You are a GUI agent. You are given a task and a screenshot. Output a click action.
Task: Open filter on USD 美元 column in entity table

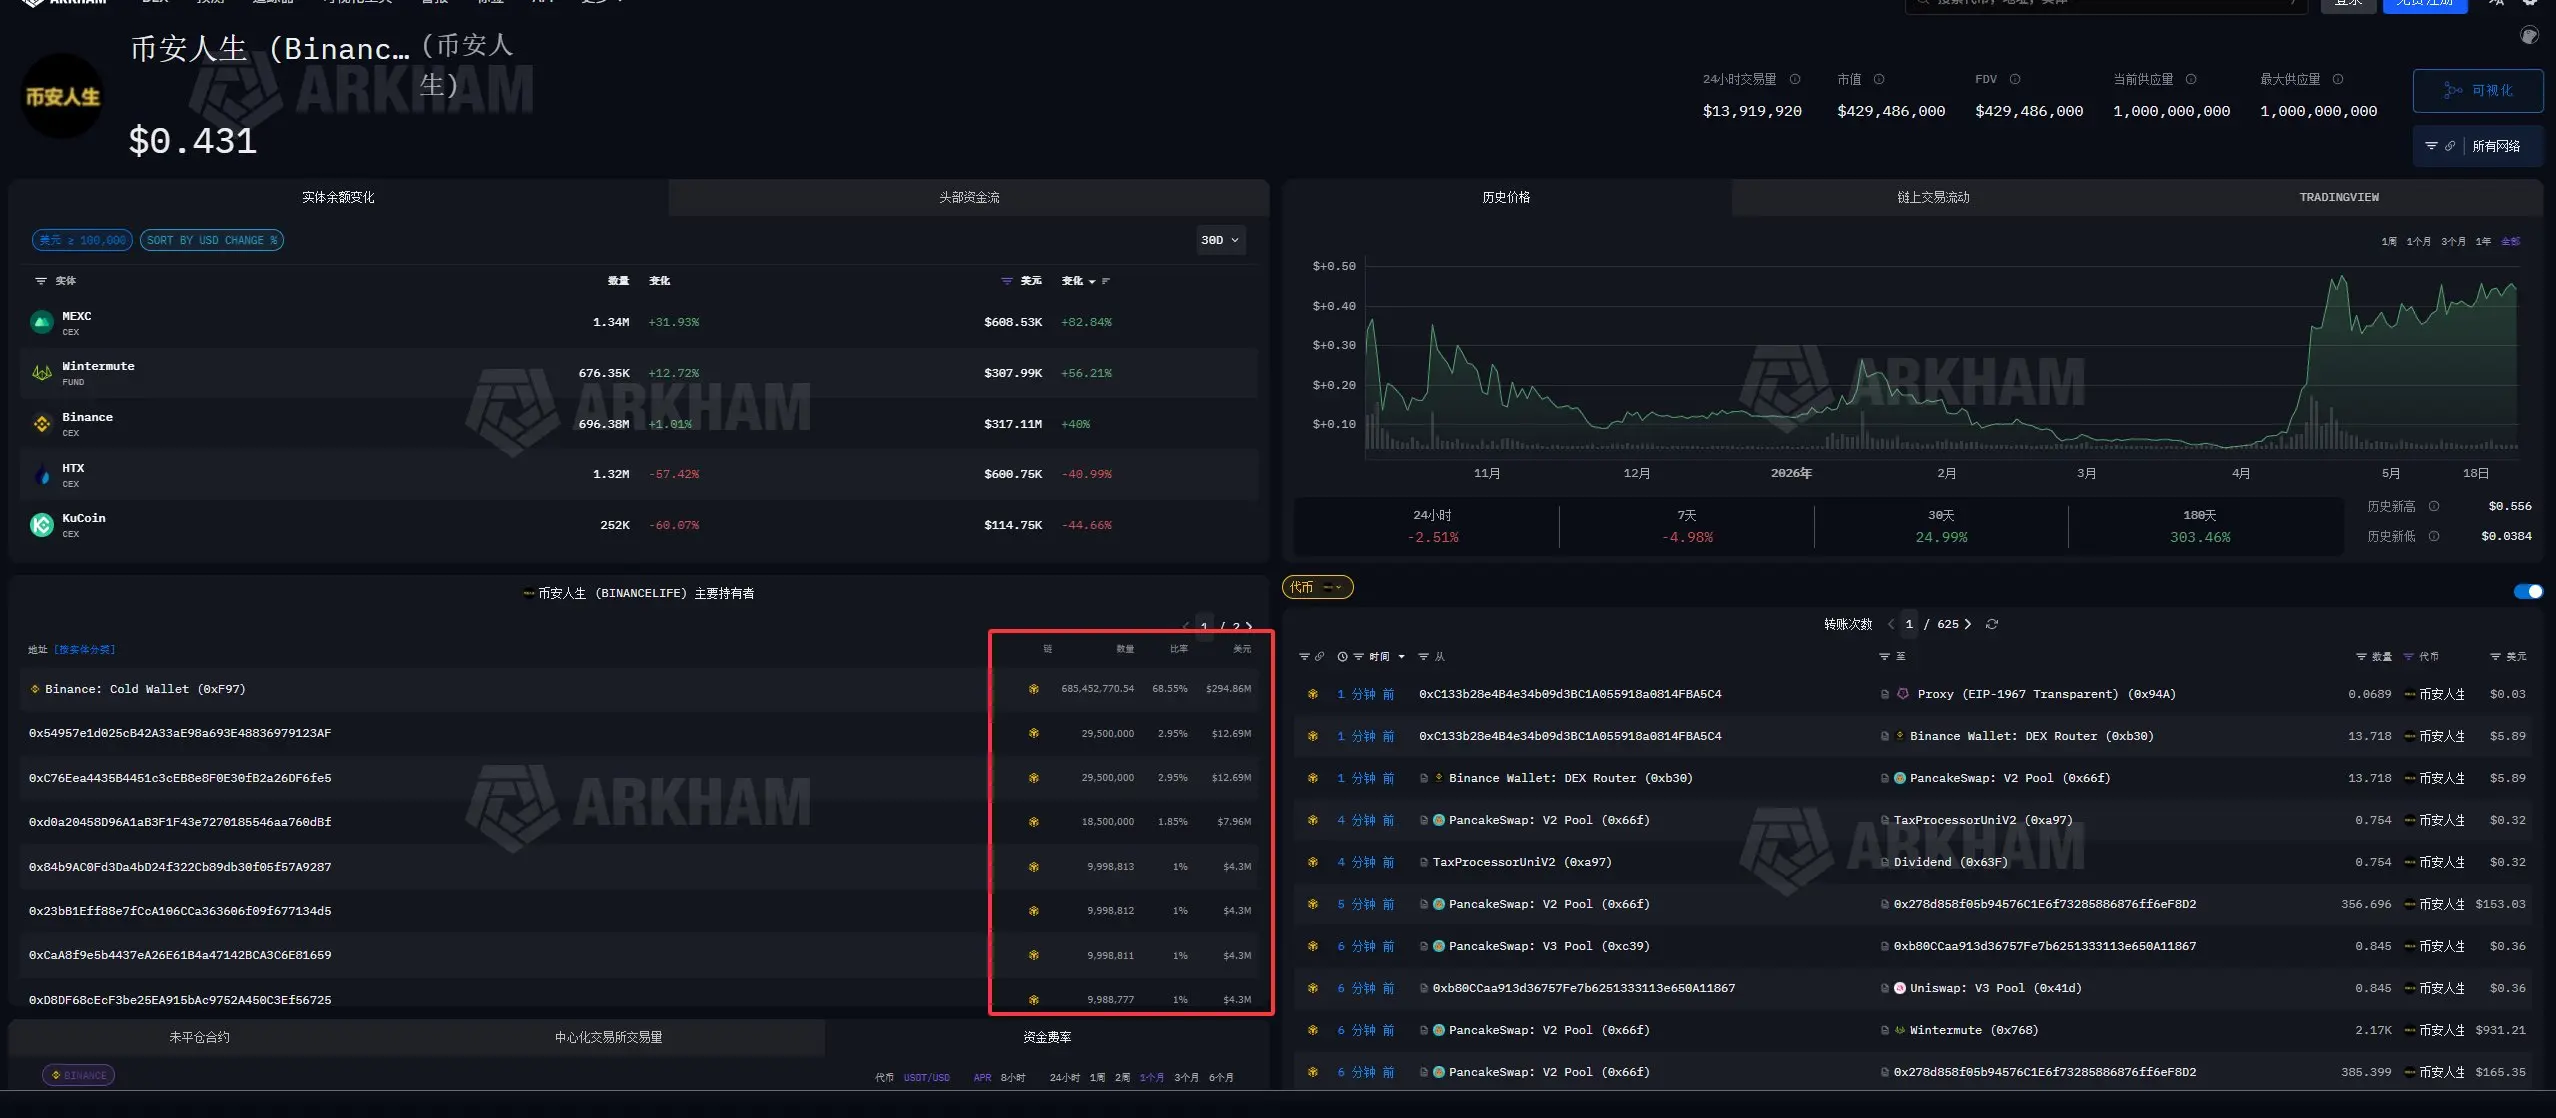coord(1007,281)
